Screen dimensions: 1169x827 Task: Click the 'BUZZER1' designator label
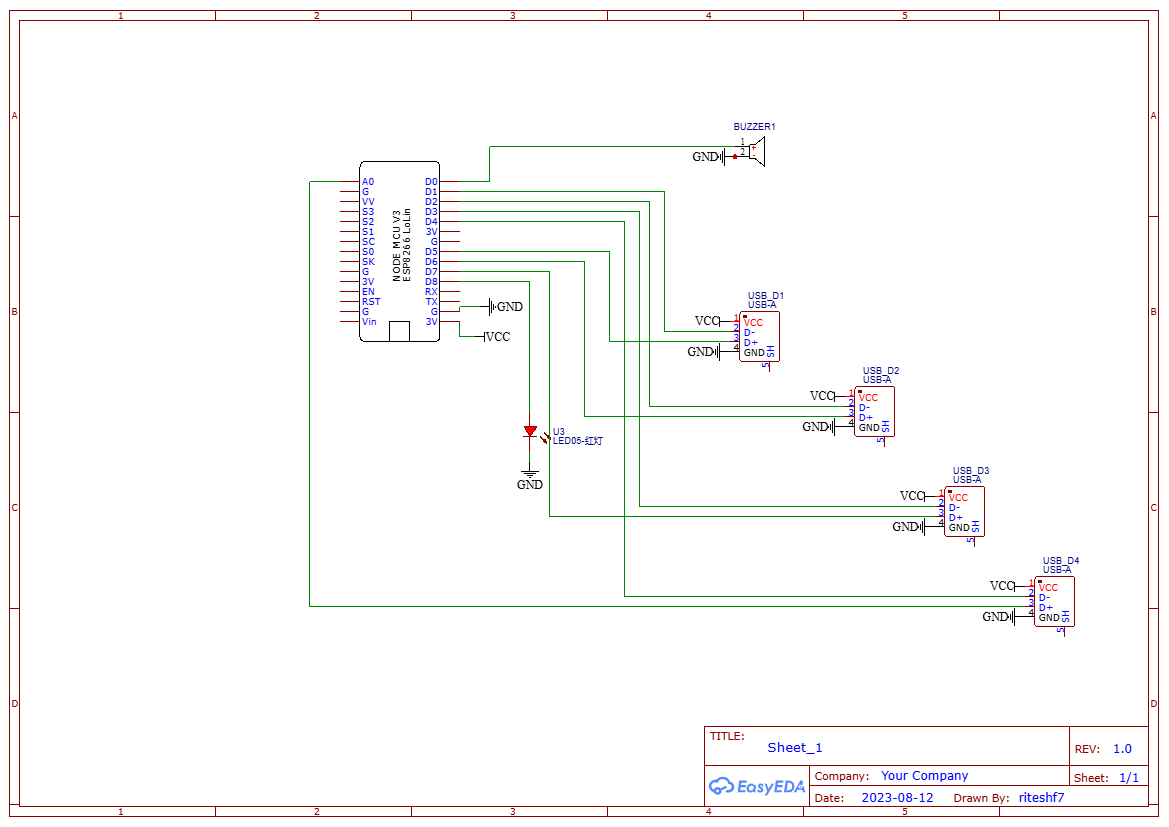[x=754, y=127]
